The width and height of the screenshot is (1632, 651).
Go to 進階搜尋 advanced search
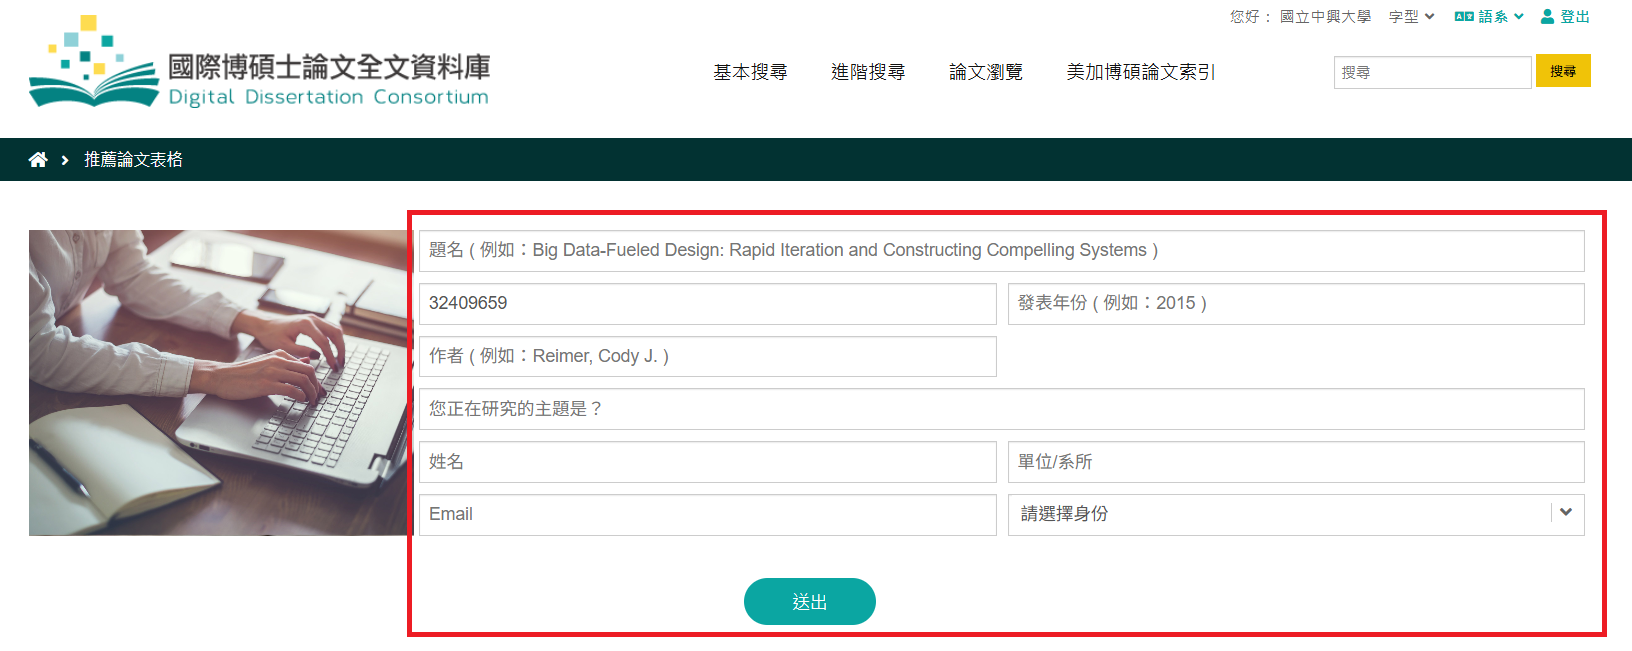click(868, 72)
